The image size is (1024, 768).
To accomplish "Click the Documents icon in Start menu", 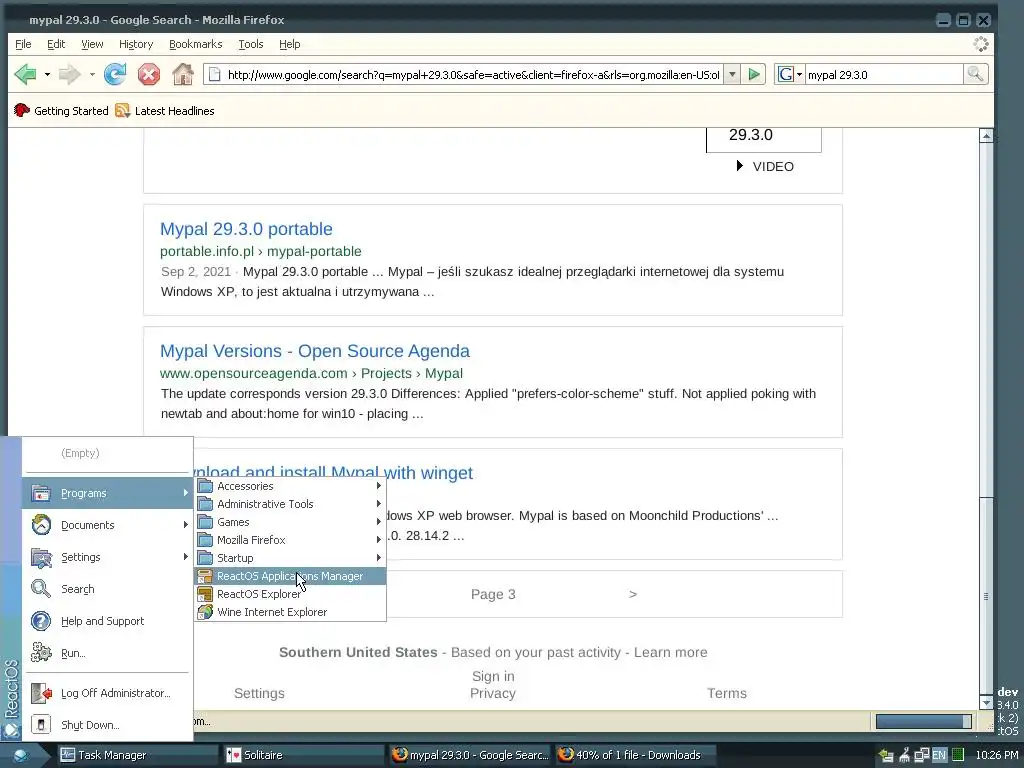I will tap(41, 525).
